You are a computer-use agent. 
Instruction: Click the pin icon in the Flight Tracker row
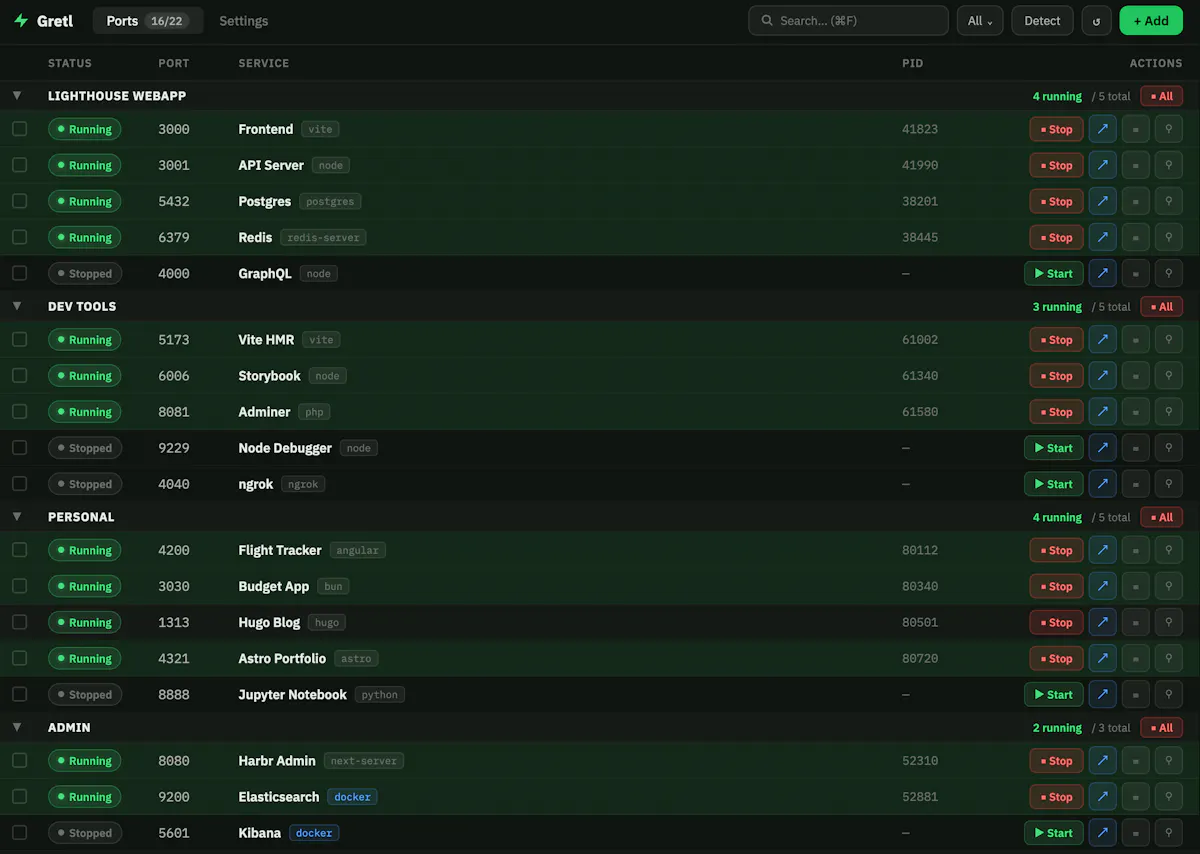(x=1168, y=550)
